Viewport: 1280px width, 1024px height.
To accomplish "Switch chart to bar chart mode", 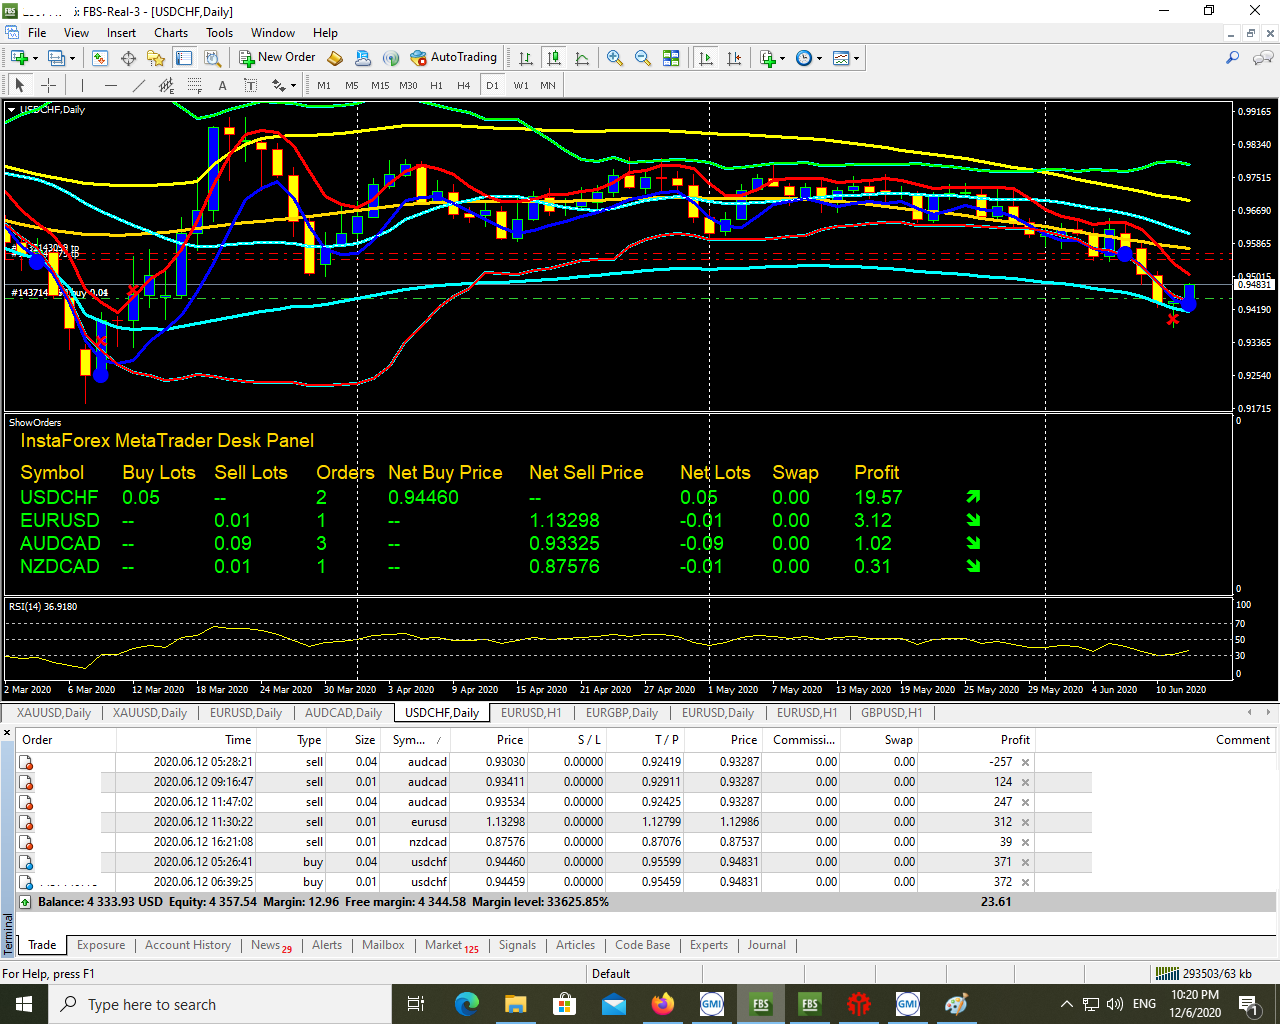I will pyautogui.click(x=526, y=58).
